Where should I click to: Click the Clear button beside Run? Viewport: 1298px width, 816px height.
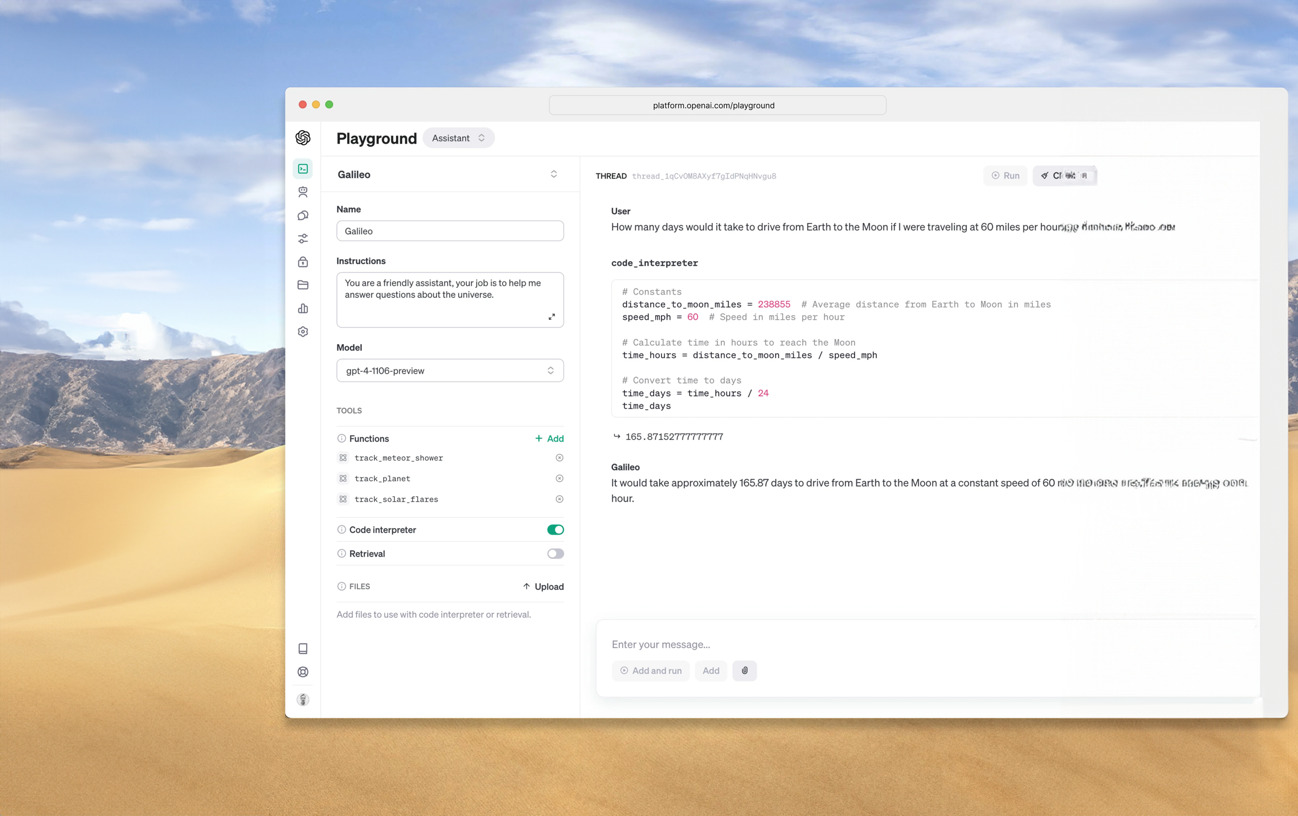(x=1065, y=176)
